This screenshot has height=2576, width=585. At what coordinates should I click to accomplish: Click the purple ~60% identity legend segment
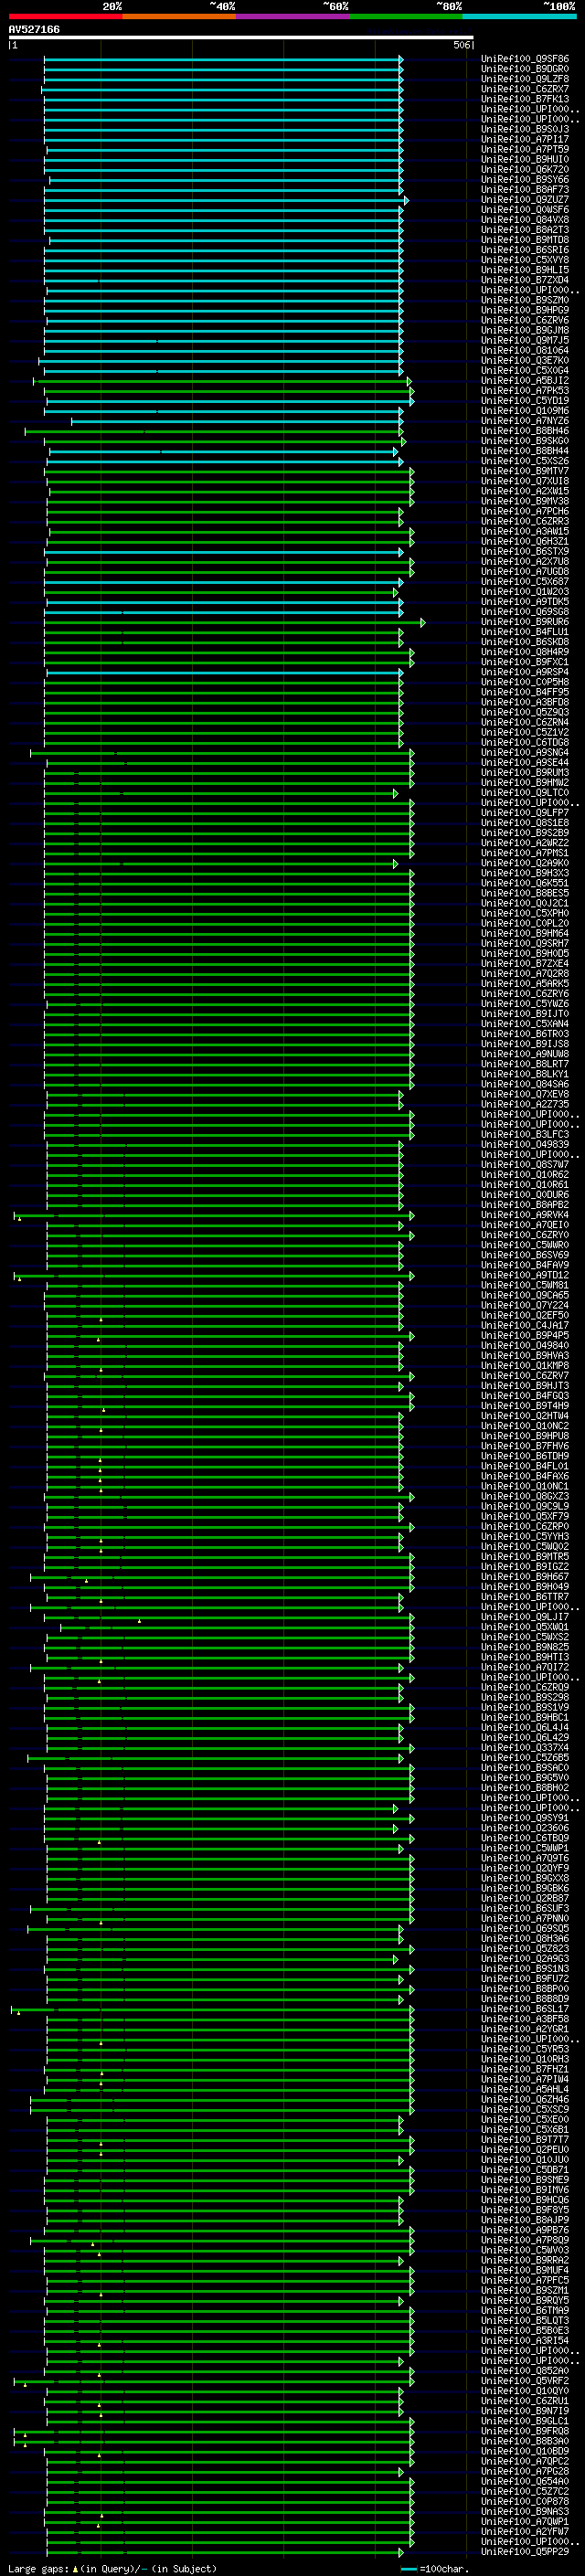point(293,17)
